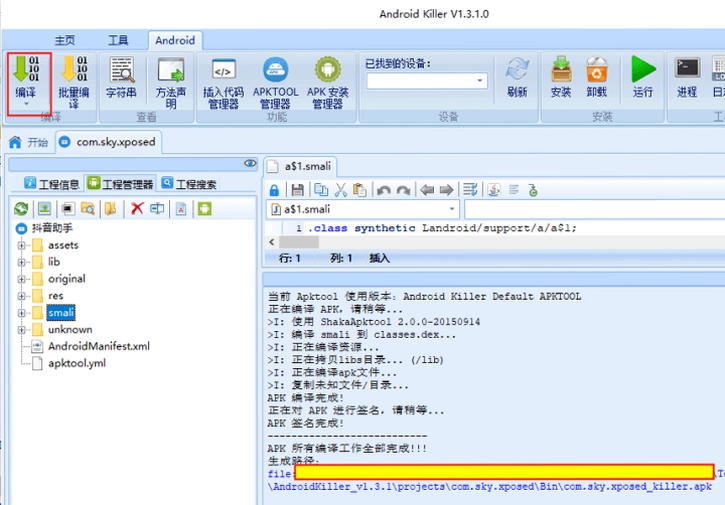Select AndroidManifest.xml in project tree
725x505 pixels.
[98, 346]
